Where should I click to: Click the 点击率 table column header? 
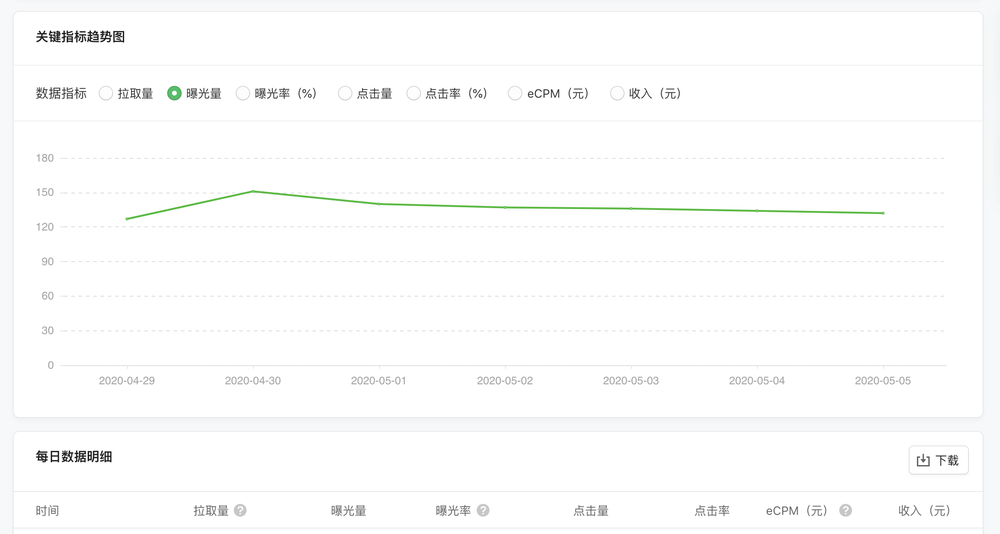pyautogui.click(x=711, y=510)
